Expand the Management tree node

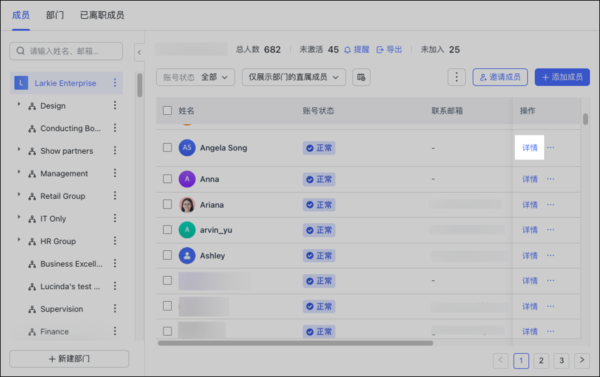18,172
